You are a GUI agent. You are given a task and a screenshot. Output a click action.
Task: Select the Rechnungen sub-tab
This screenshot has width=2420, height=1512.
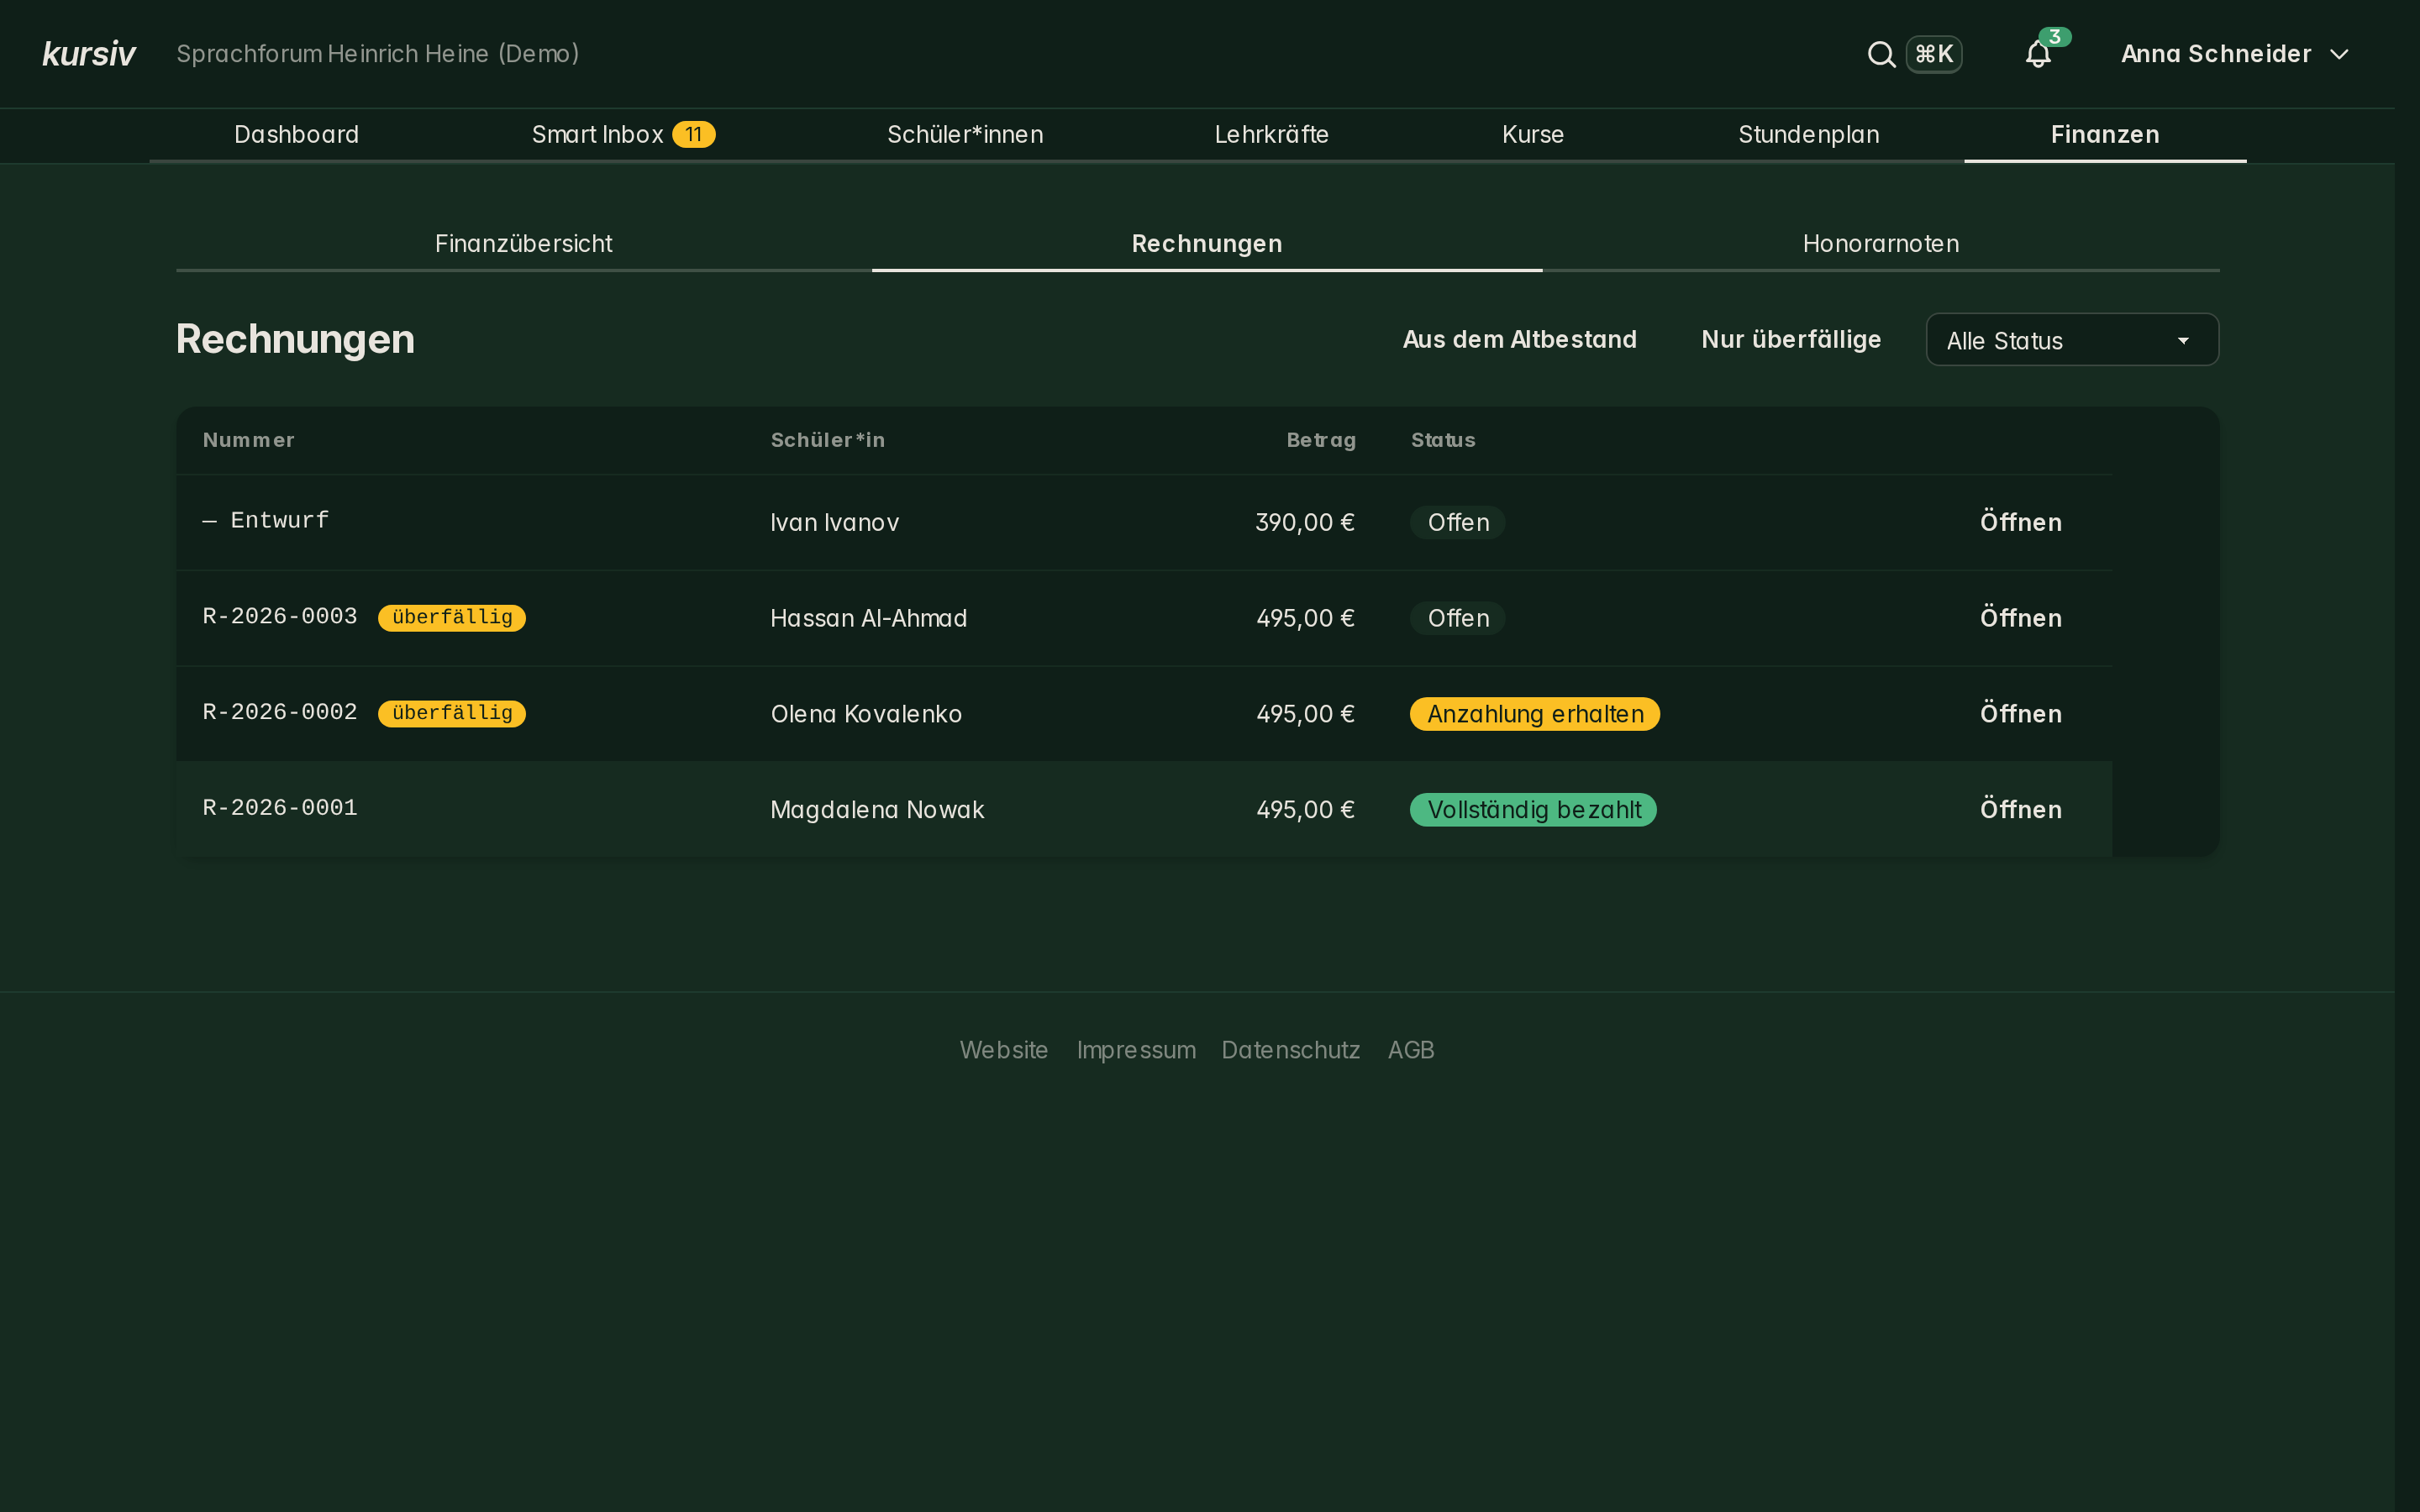[x=1207, y=244]
